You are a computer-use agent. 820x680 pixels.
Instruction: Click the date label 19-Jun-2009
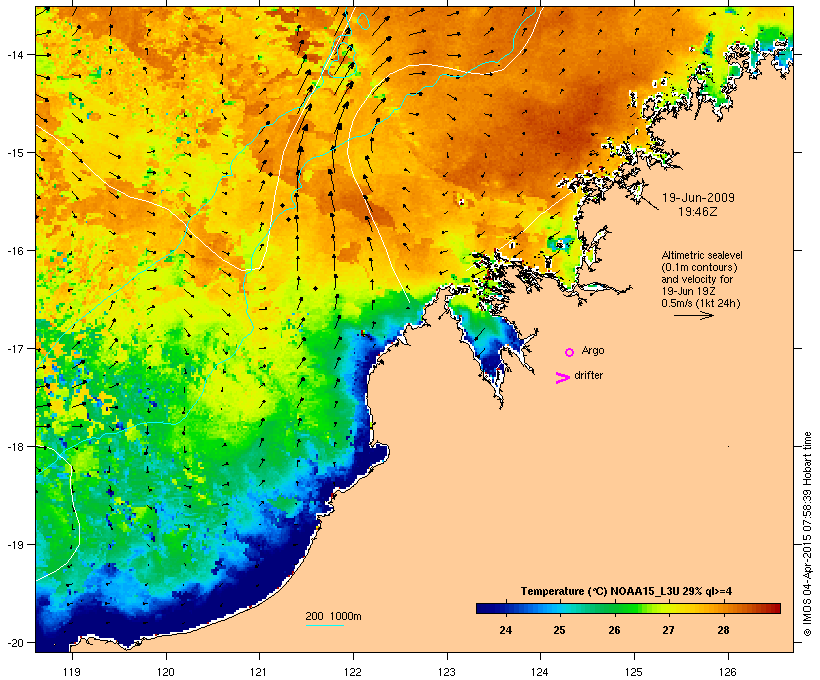pyautogui.click(x=698, y=198)
